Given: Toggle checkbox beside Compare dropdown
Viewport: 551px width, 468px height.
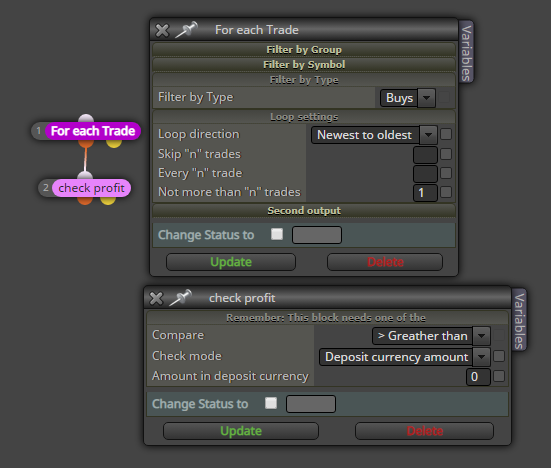Looking at the screenshot, I should tap(499, 335).
